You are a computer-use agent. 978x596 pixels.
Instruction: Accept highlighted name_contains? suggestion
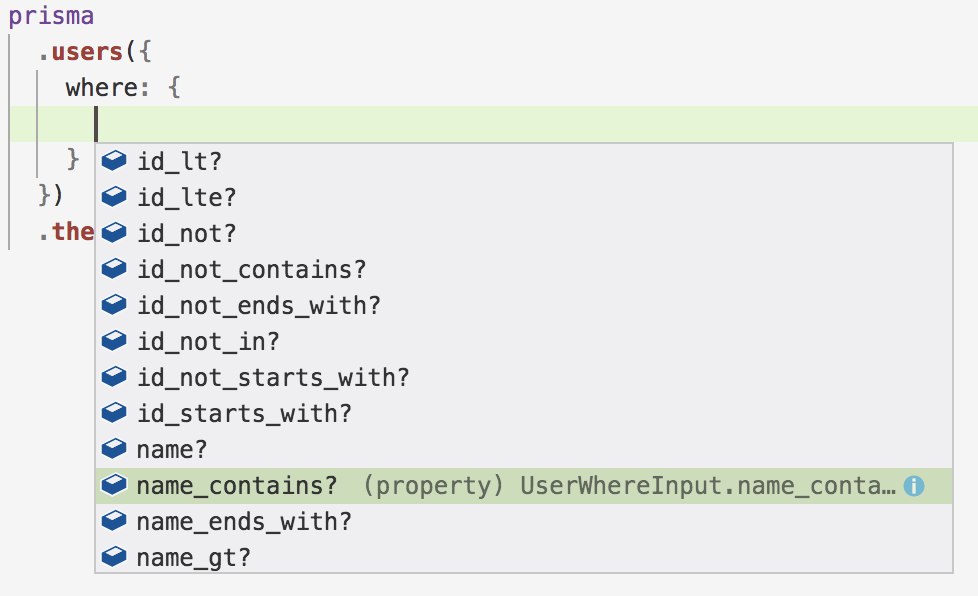[x=237, y=485]
